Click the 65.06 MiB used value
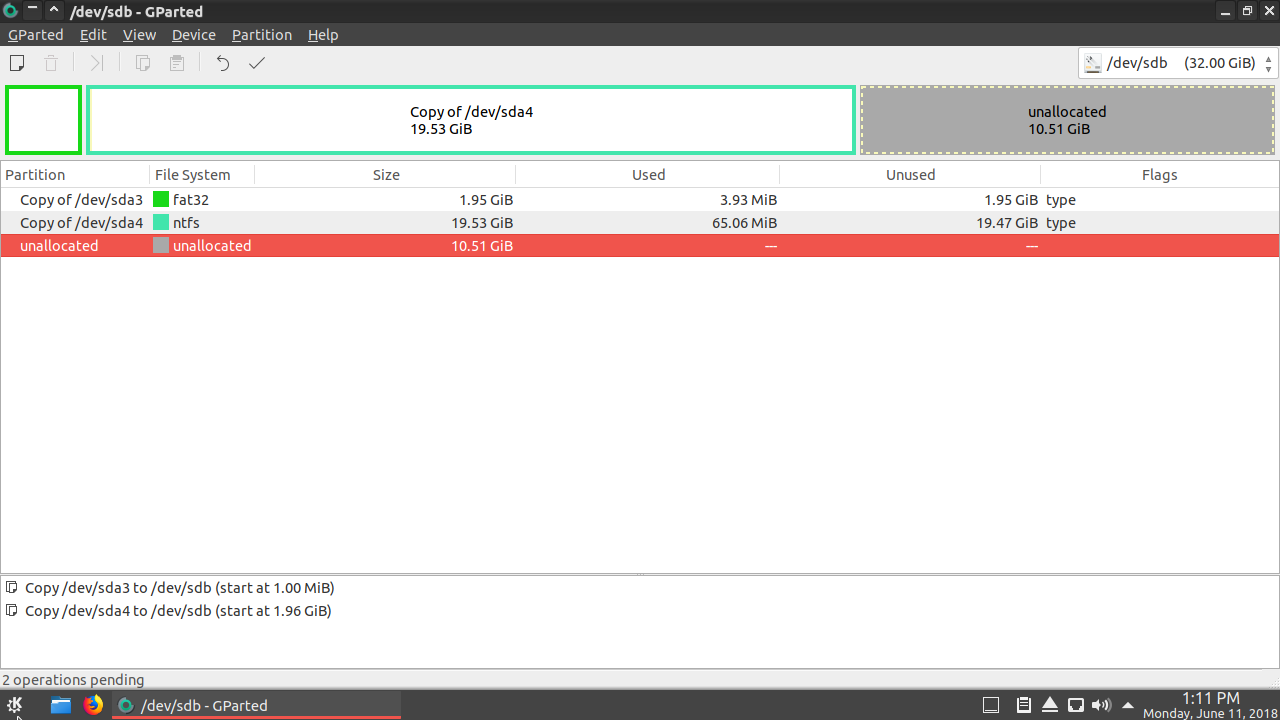 (x=744, y=223)
